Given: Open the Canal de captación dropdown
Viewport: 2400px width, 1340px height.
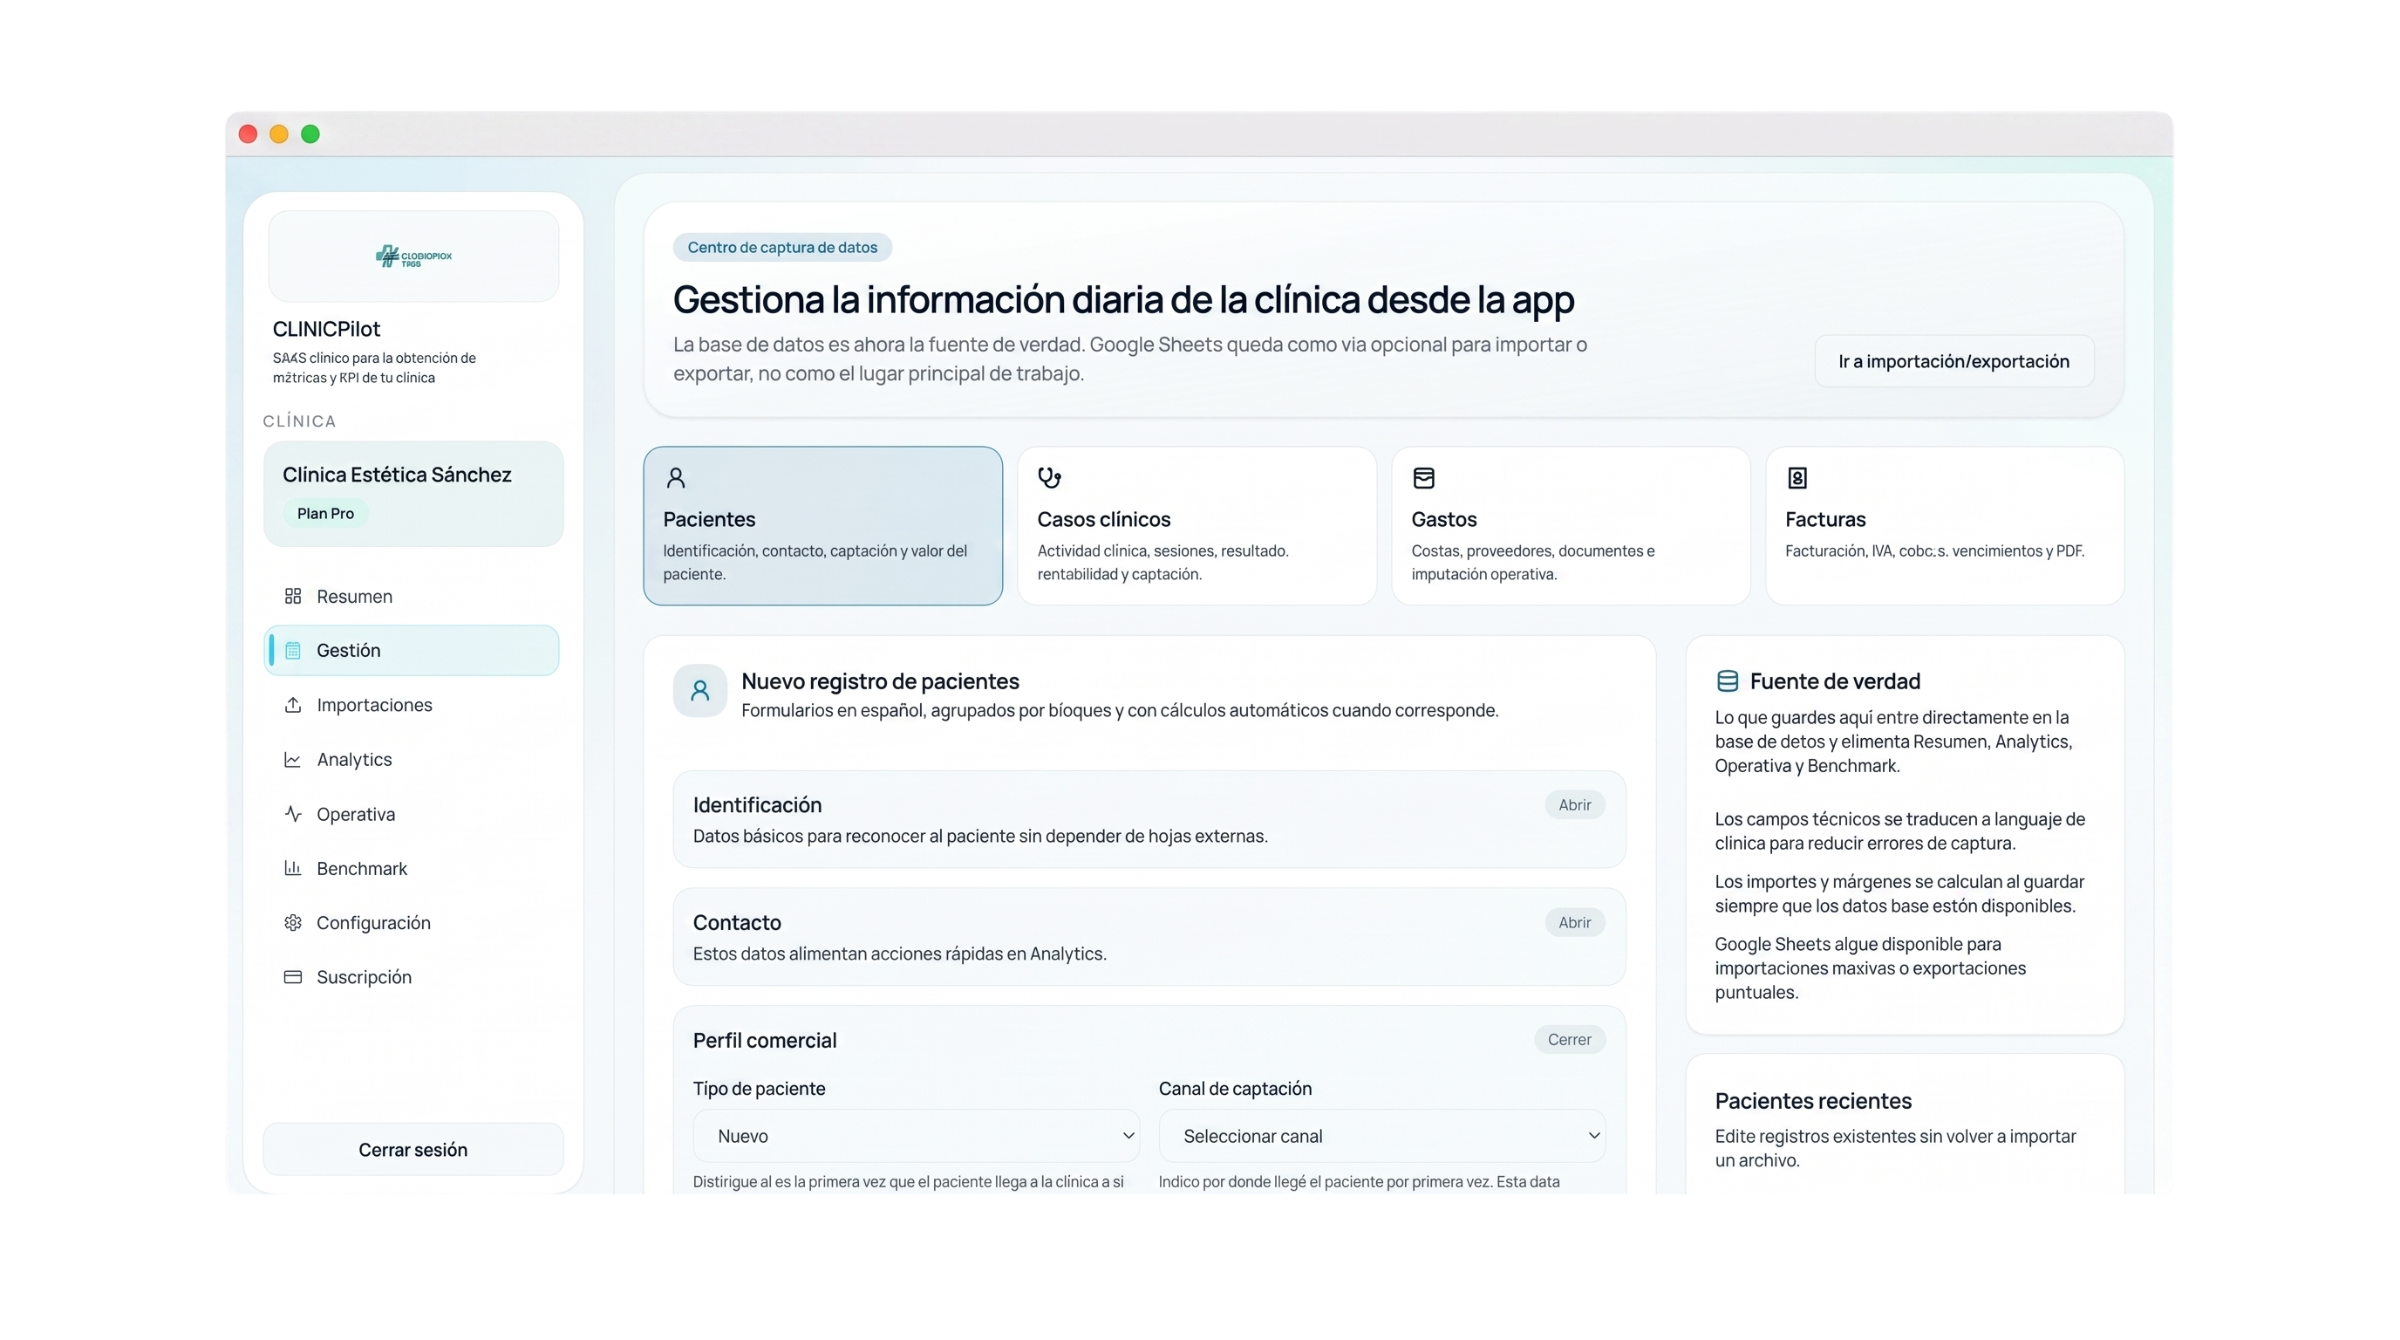Looking at the screenshot, I should click(x=1382, y=1136).
